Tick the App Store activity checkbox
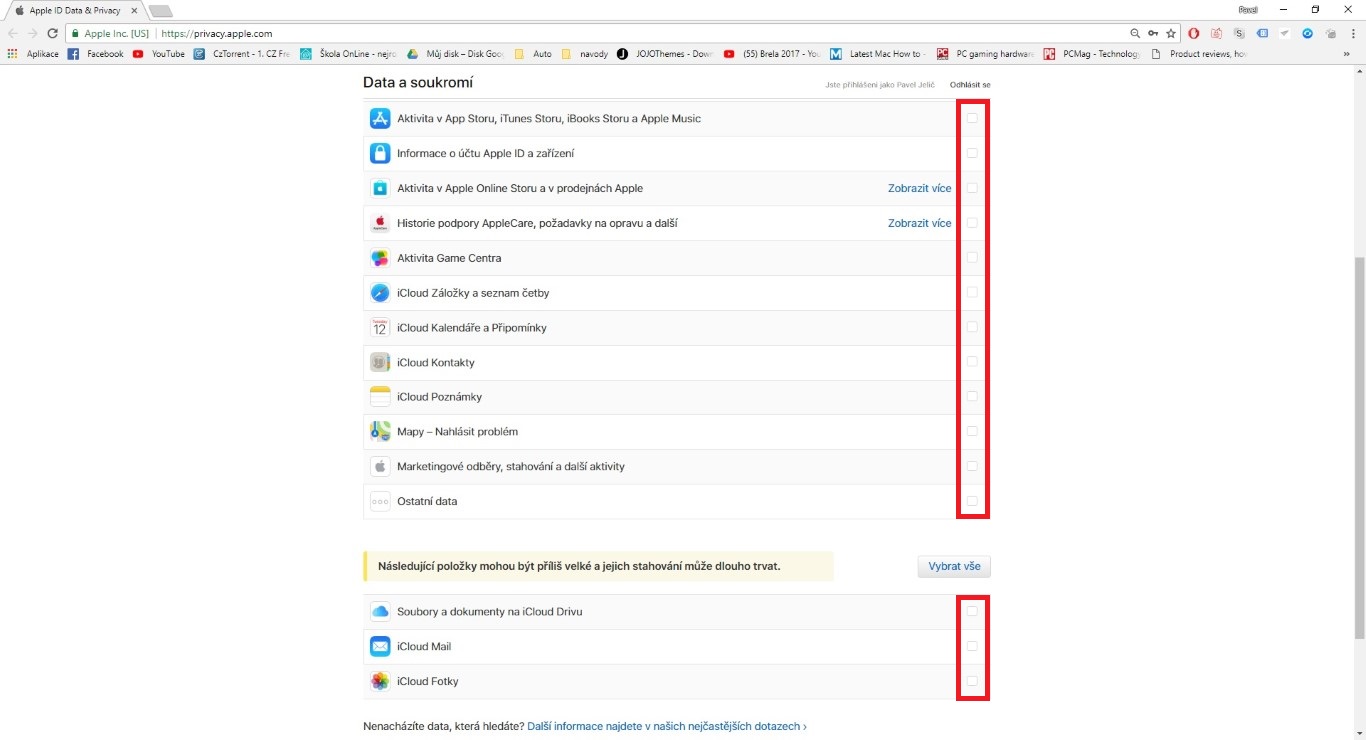This screenshot has height=740, width=1366. (972, 118)
